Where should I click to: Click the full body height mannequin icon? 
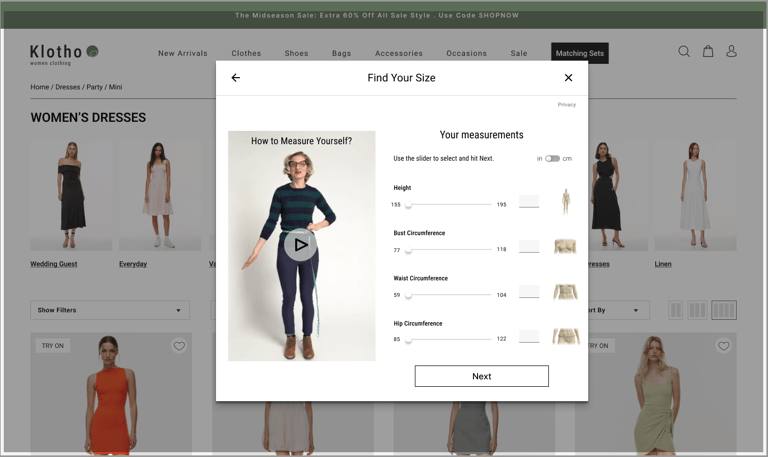point(566,201)
